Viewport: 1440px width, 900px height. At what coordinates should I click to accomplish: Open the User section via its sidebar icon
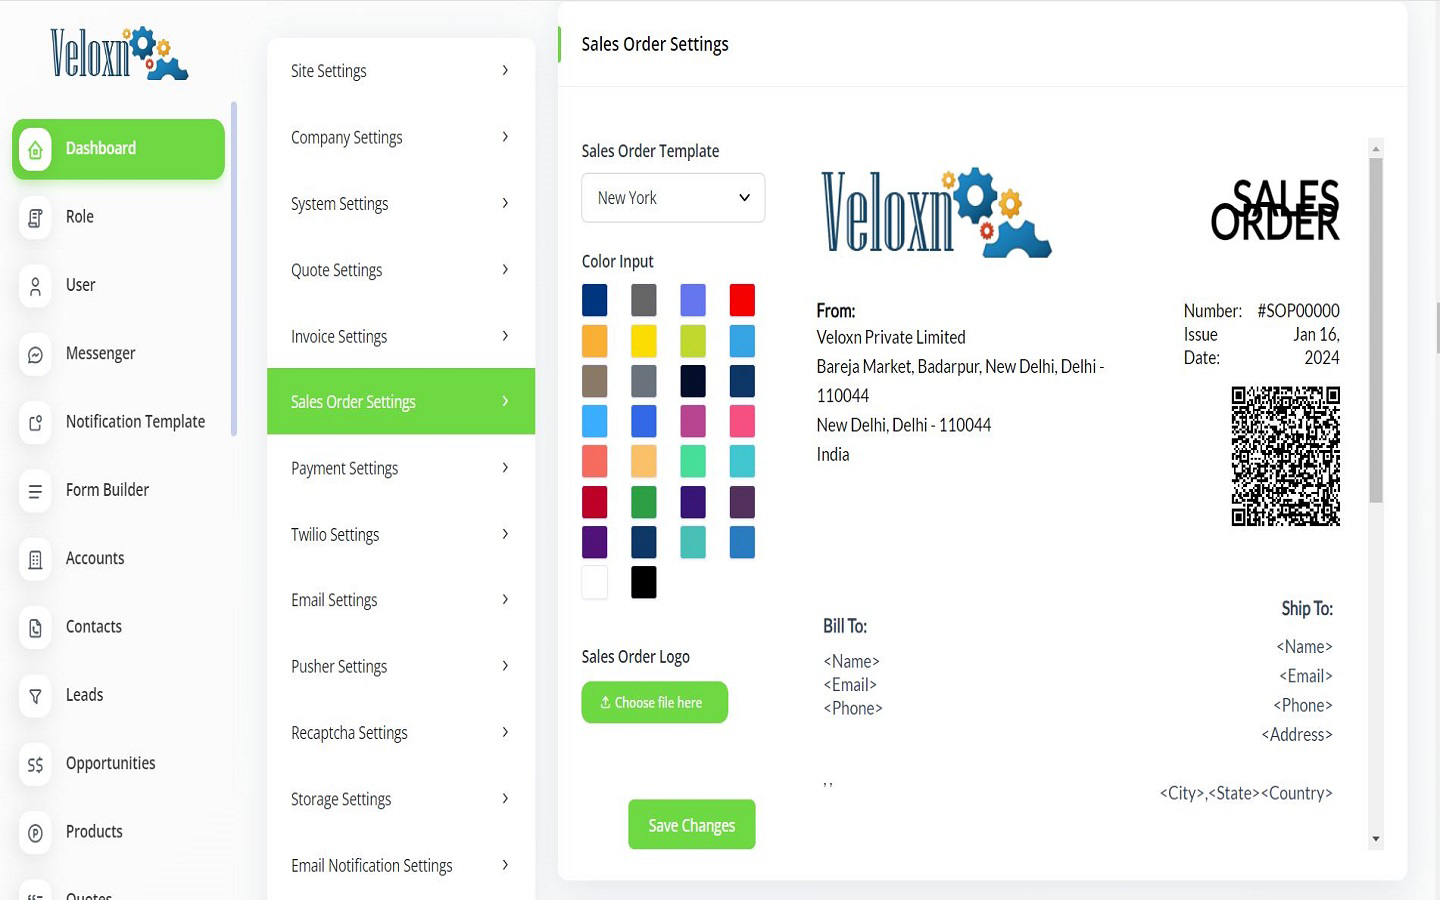(35, 285)
